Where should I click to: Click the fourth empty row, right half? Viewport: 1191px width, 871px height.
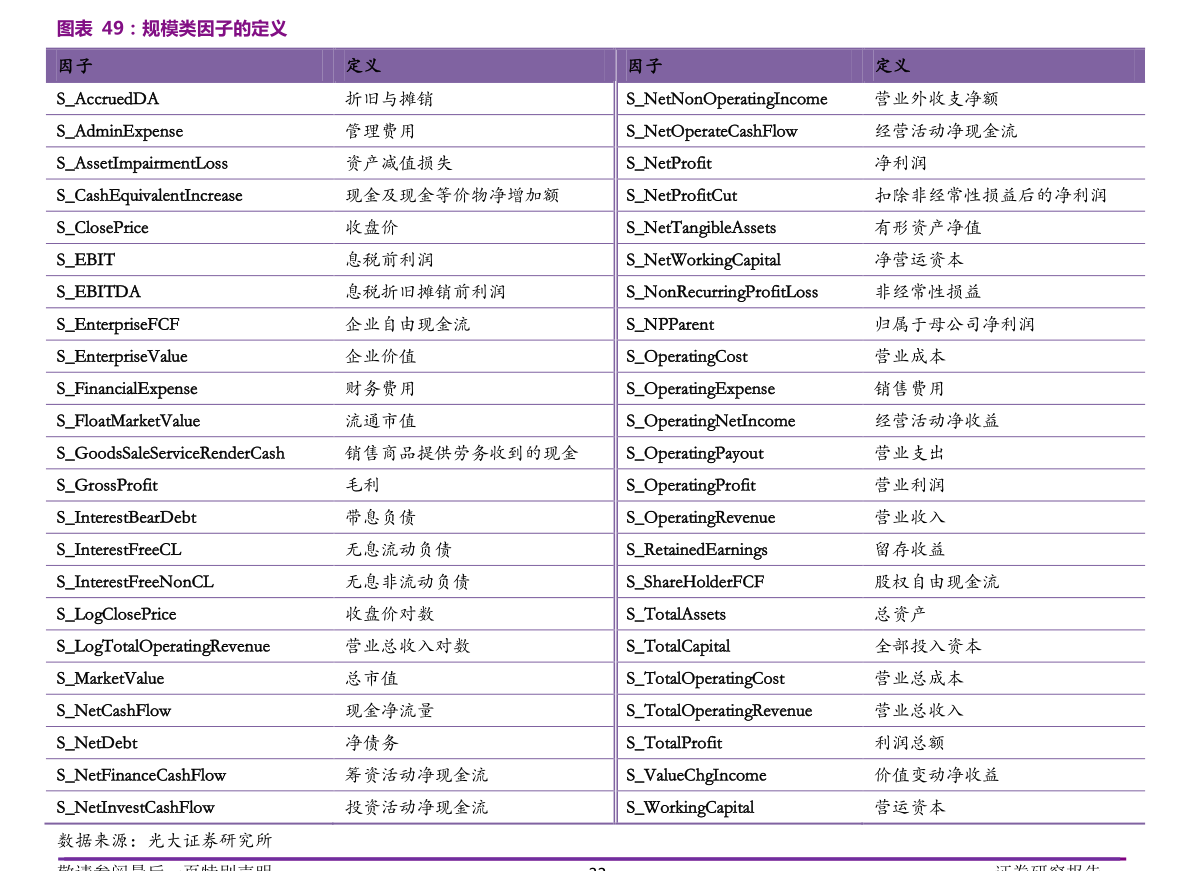881,195
